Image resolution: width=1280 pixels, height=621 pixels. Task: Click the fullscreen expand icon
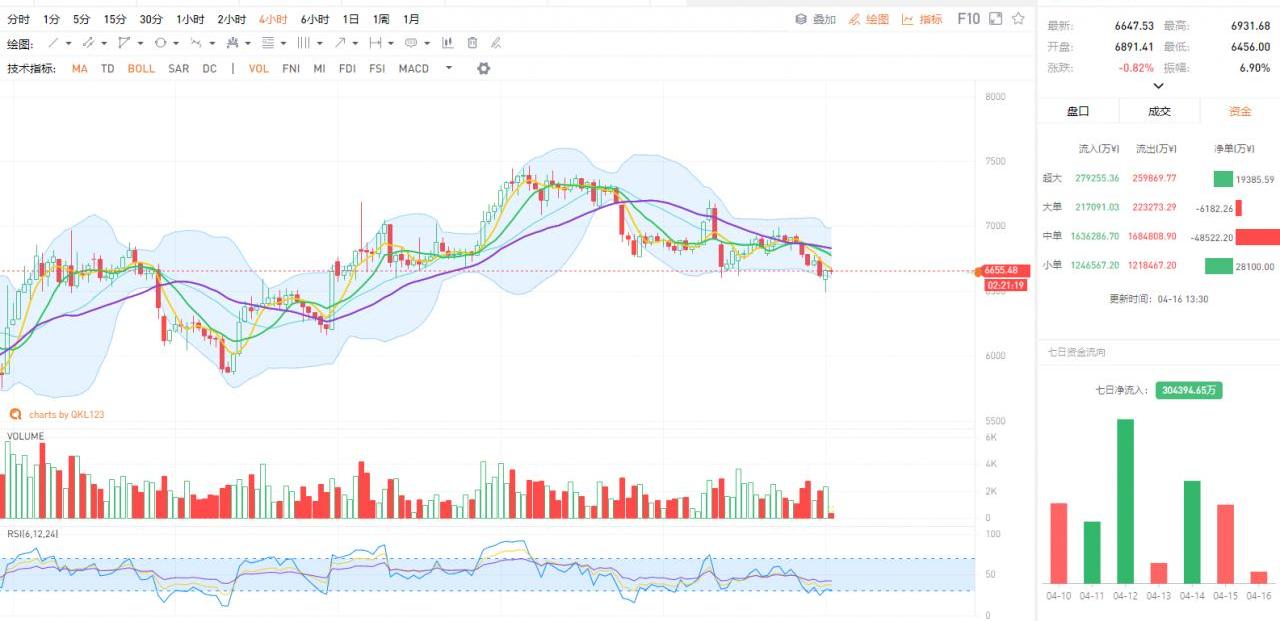tap(996, 19)
